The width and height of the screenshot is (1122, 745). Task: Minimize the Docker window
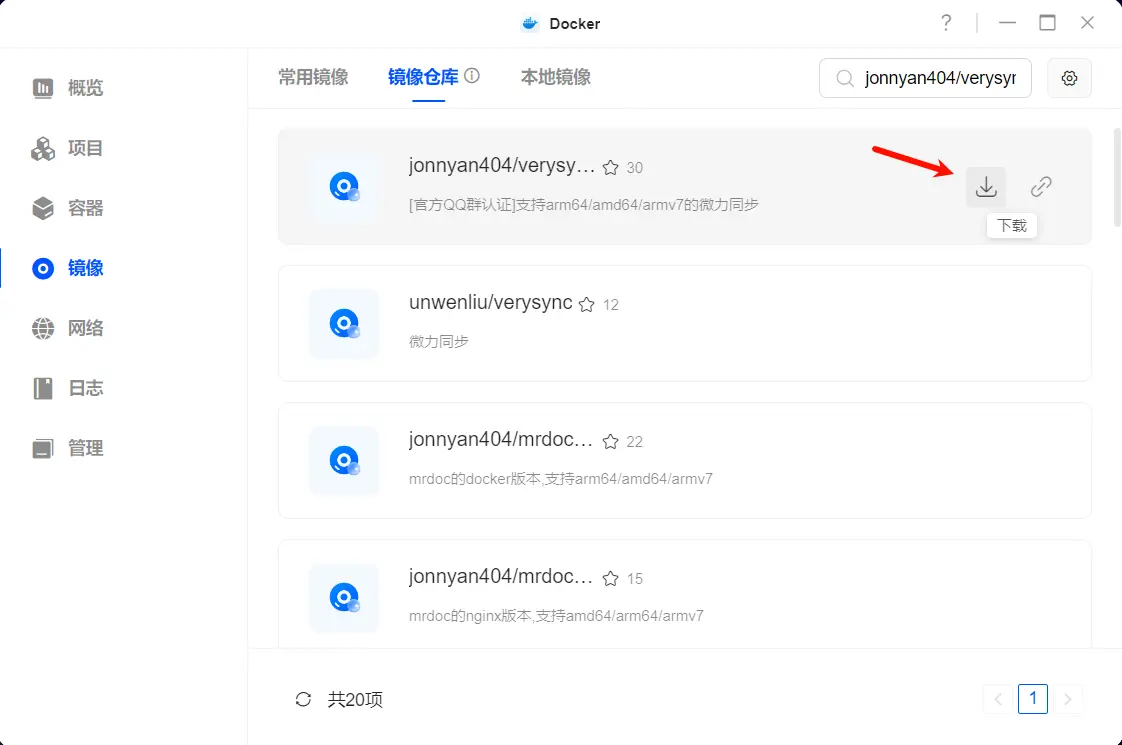1007,23
